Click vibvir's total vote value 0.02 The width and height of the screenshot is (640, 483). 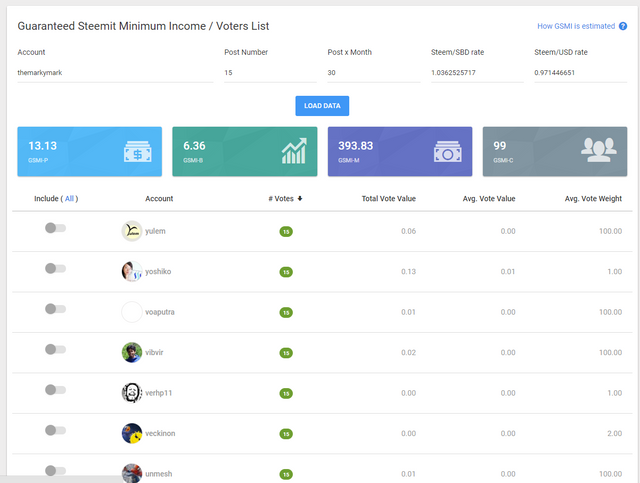(x=408, y=352)
